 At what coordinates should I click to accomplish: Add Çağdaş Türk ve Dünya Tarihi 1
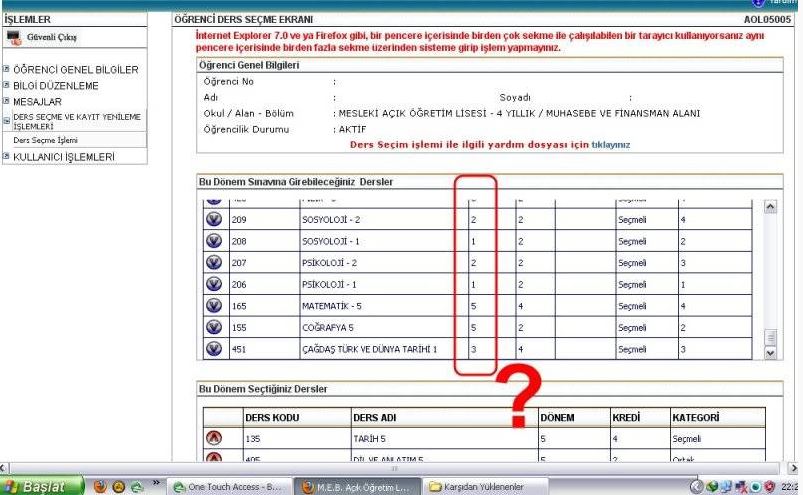pos(214,349)
